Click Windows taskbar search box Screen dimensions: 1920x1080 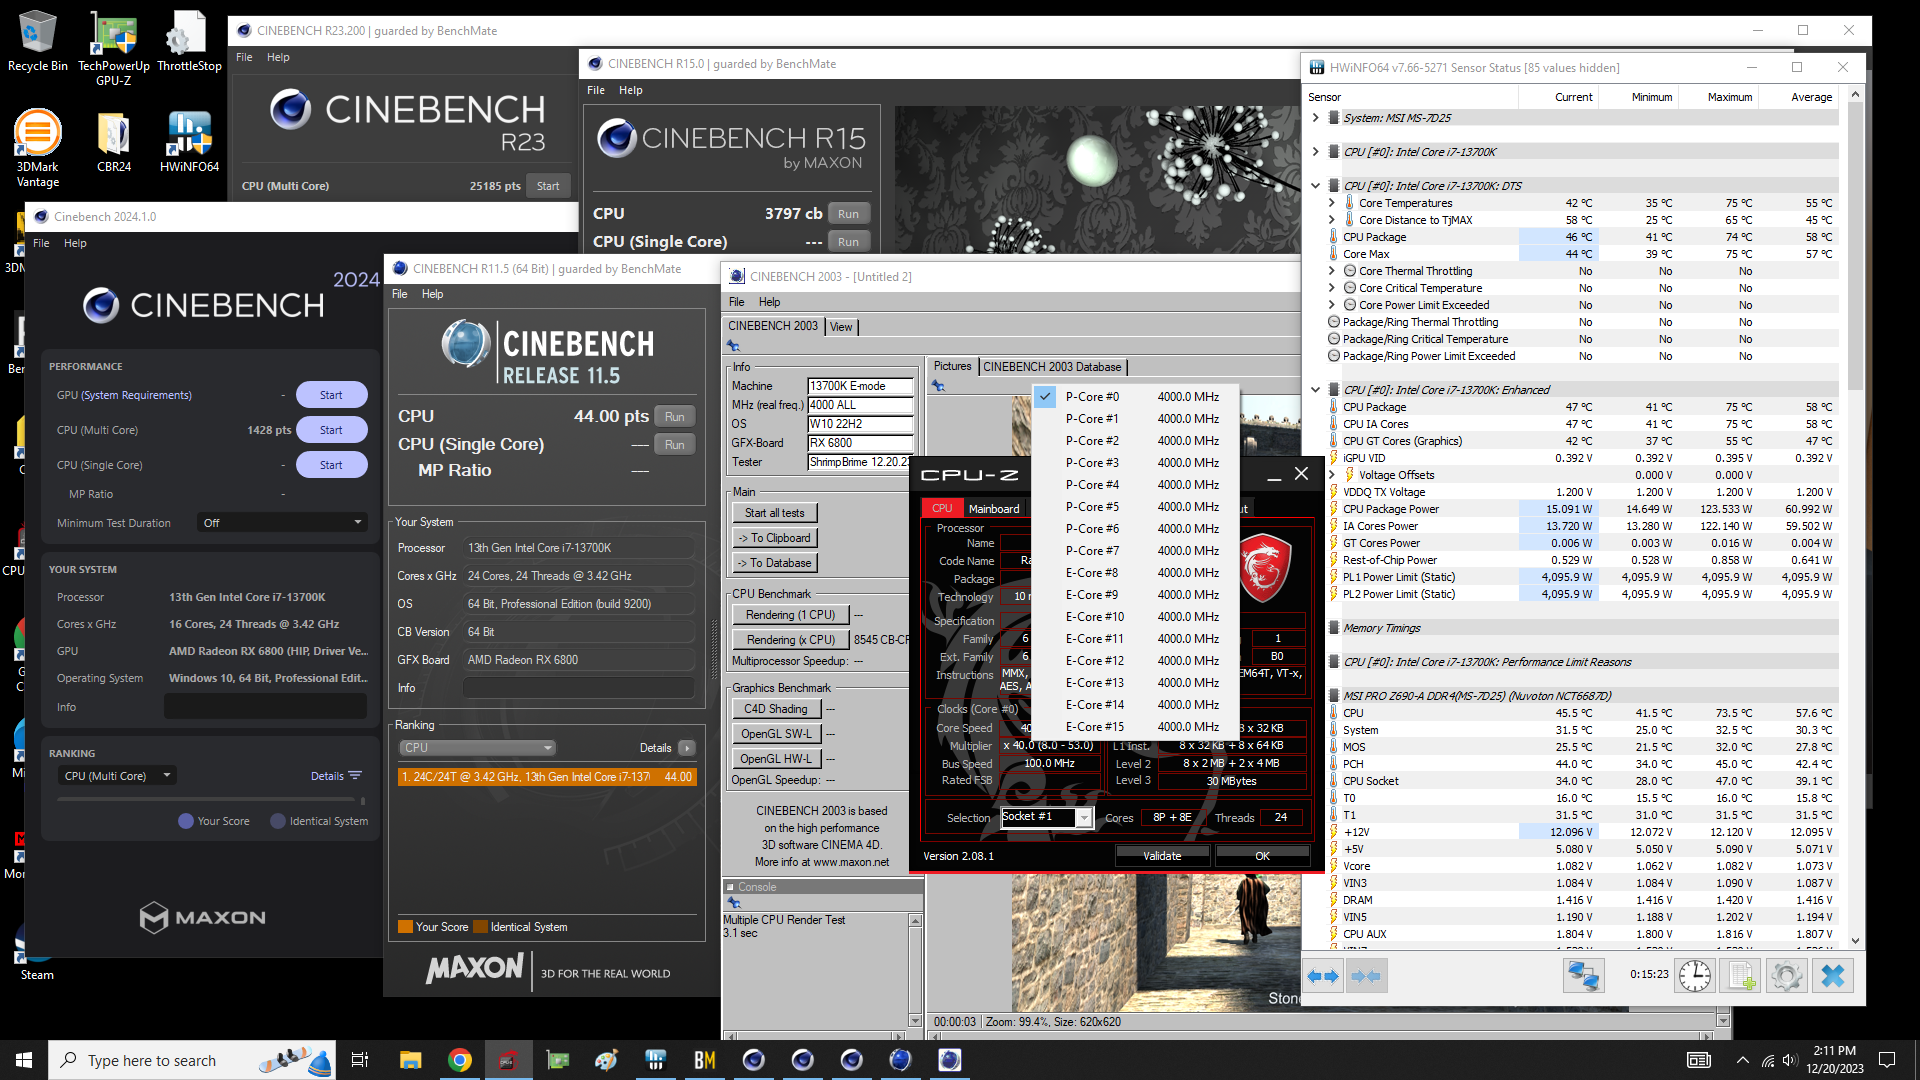tap(192, 1060)
